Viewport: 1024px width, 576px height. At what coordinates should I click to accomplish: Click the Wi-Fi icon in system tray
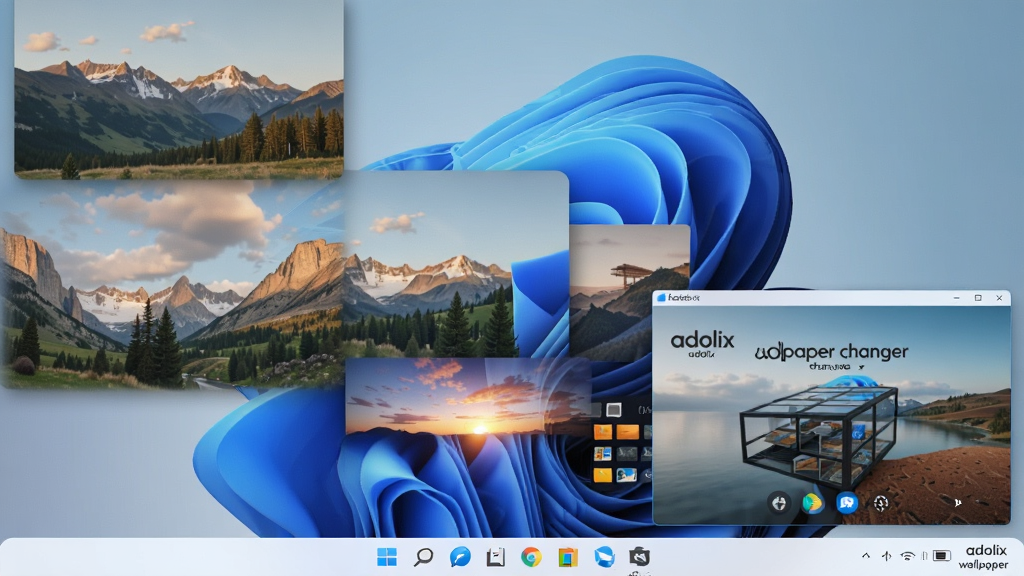point(907,556)
